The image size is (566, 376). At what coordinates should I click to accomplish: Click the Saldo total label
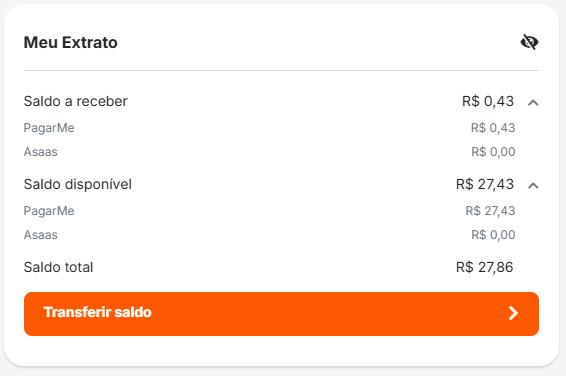point(58,267)
